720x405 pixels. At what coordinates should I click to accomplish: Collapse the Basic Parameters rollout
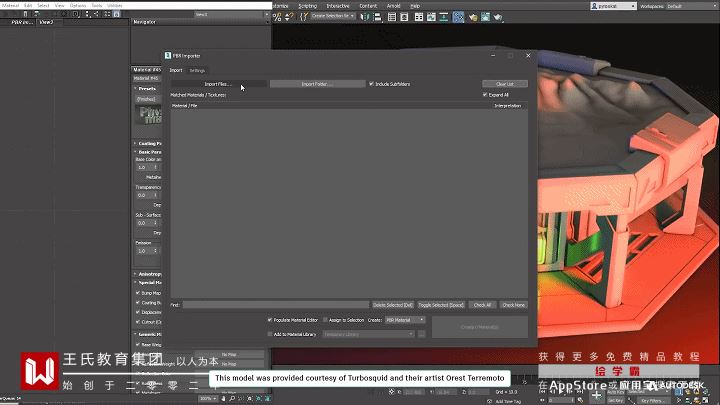pyautogui.click(x=147, y=152)
